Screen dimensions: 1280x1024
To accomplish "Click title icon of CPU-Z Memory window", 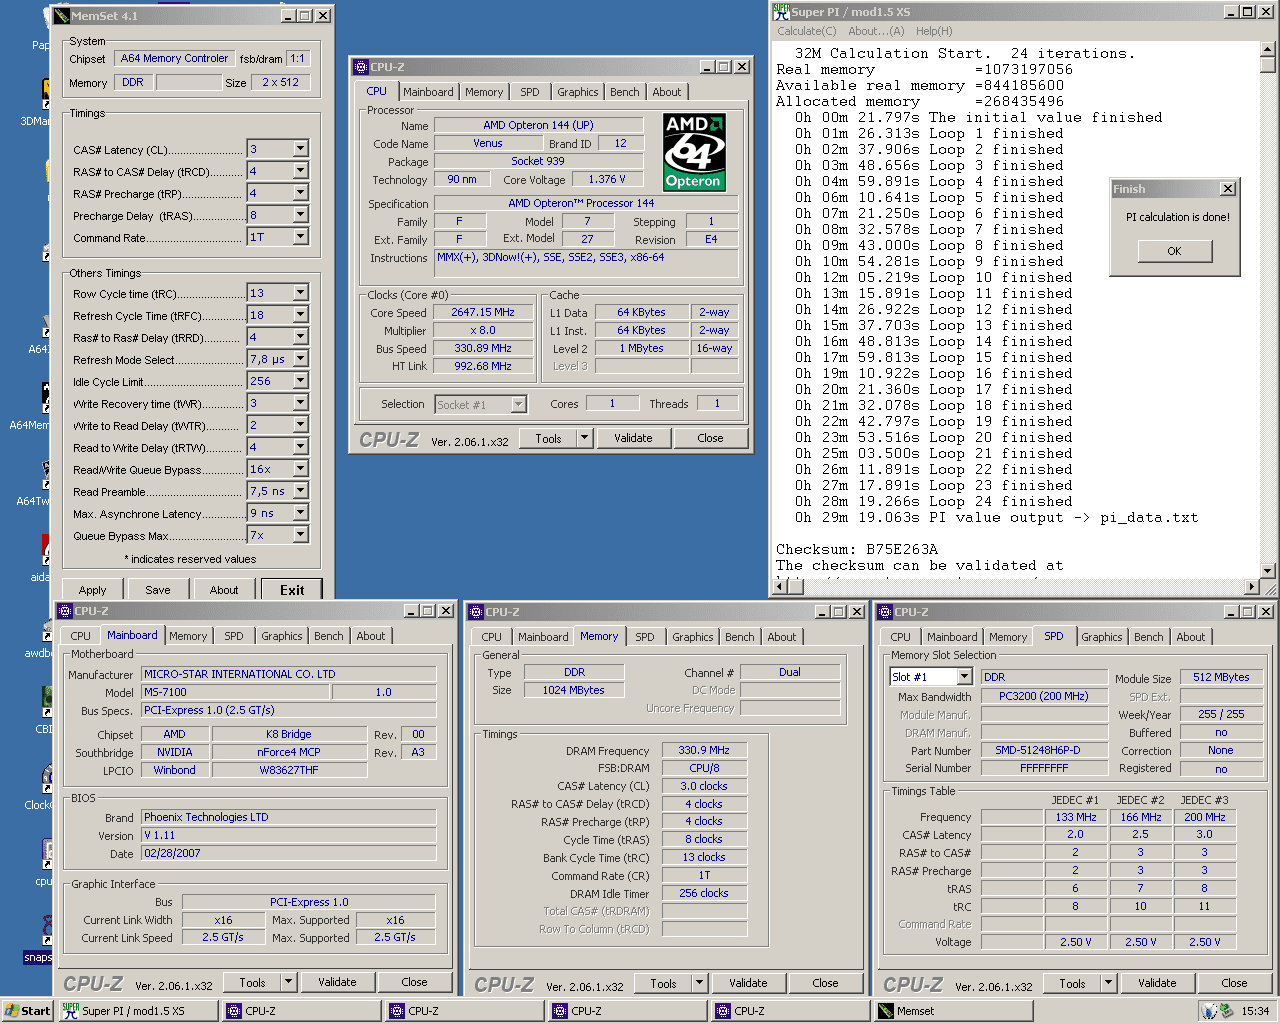I will [476, 612].
